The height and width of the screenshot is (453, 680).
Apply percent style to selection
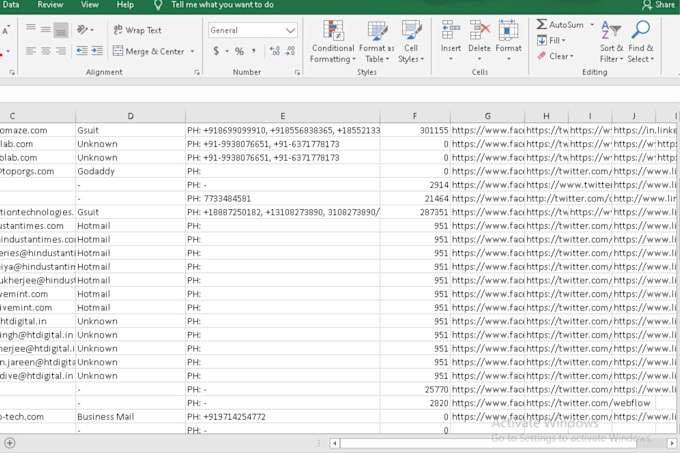tap(239, 51)
